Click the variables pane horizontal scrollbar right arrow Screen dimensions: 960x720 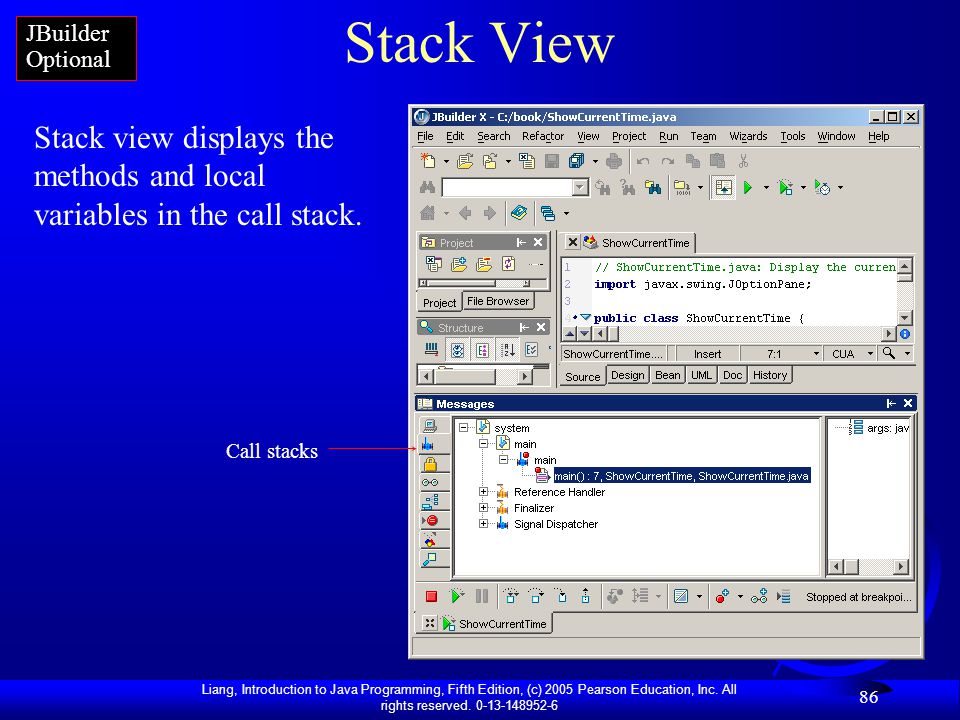tap(901, 566)
